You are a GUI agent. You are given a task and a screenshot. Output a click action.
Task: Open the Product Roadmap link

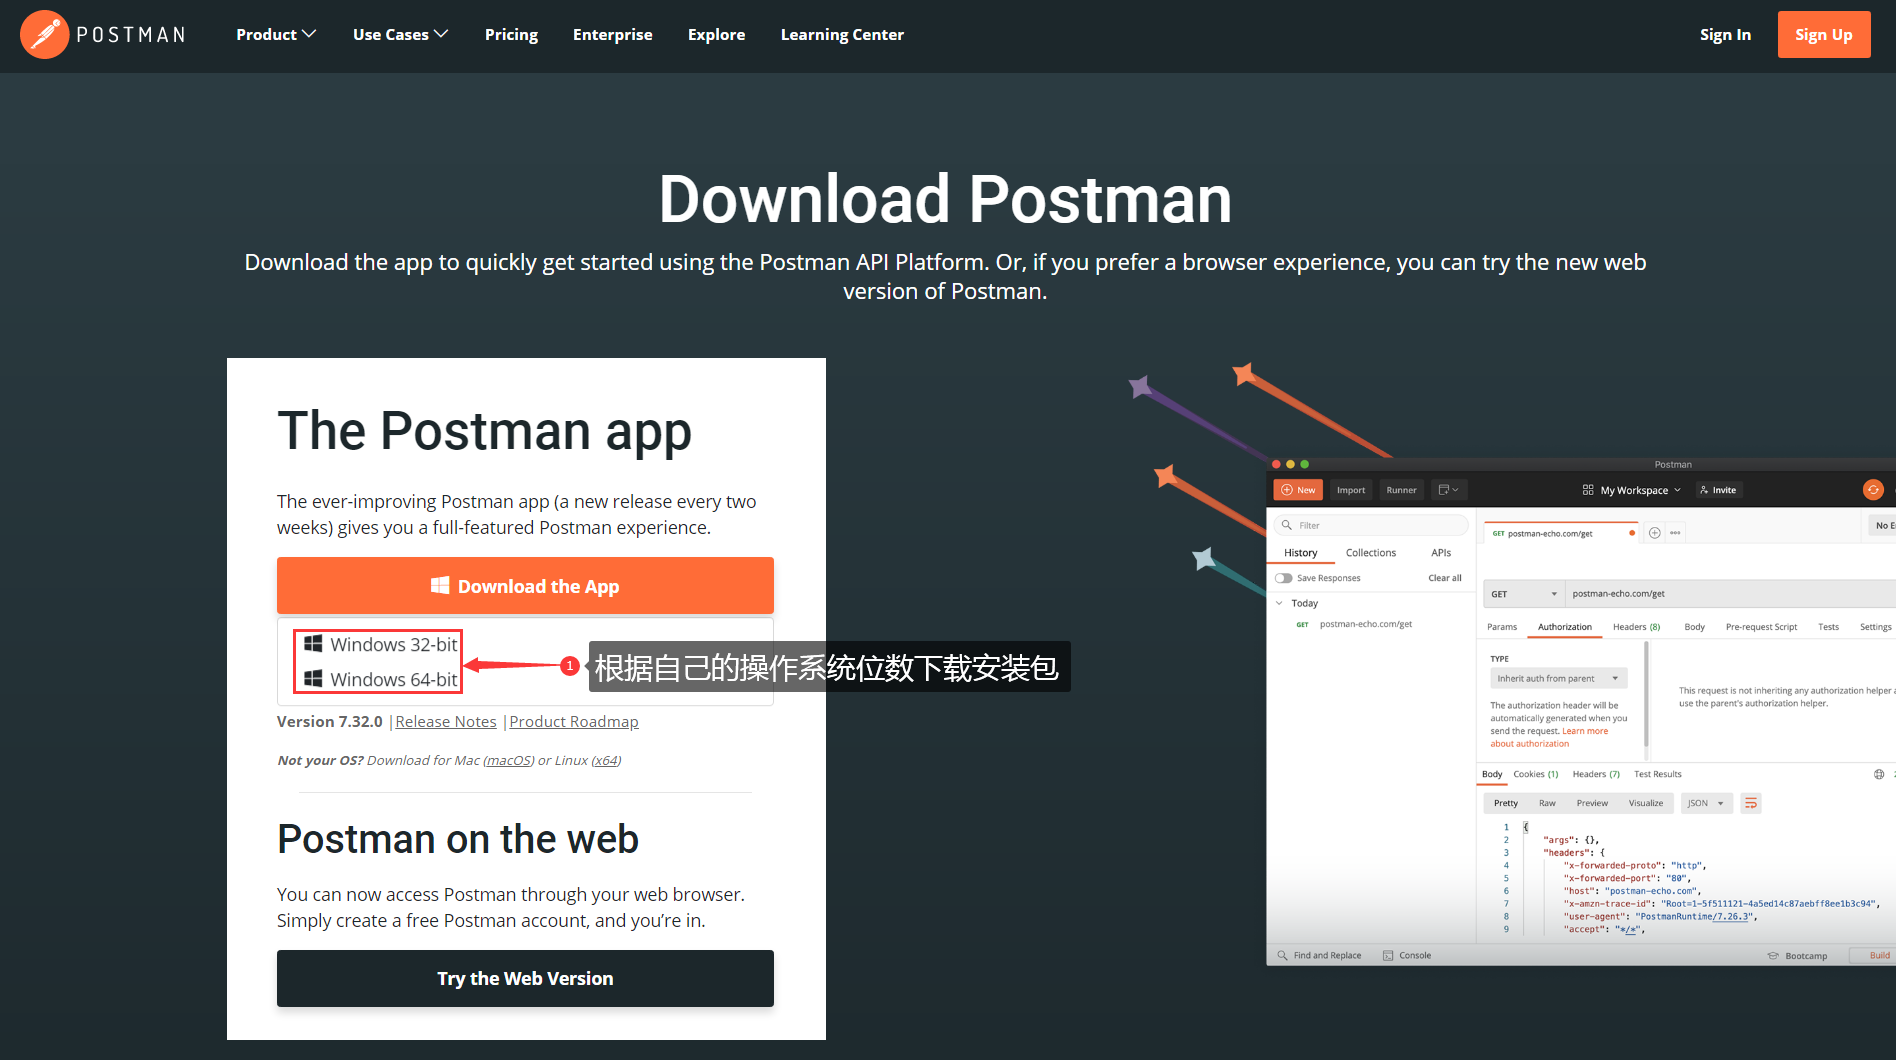574,721
